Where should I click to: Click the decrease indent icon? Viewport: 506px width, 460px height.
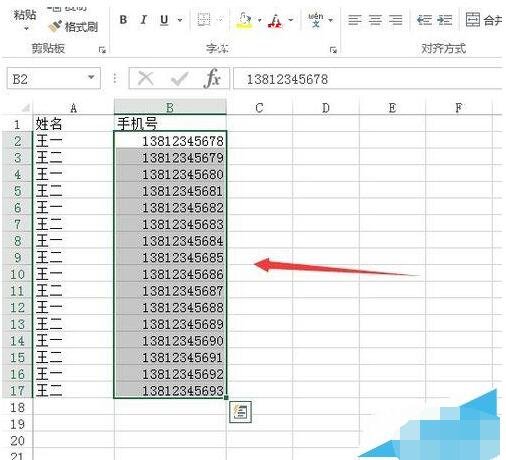point(424,20)
